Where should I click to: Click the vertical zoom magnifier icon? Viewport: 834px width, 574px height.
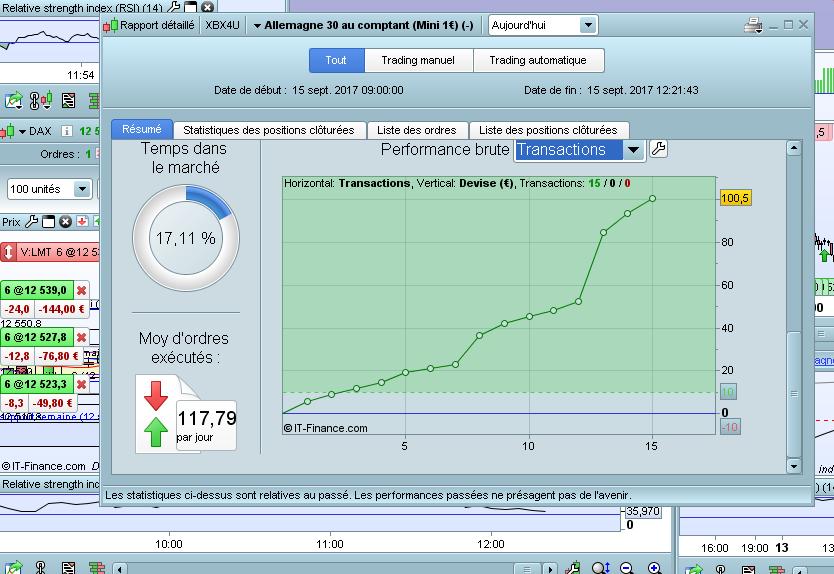tap(601, 568)
